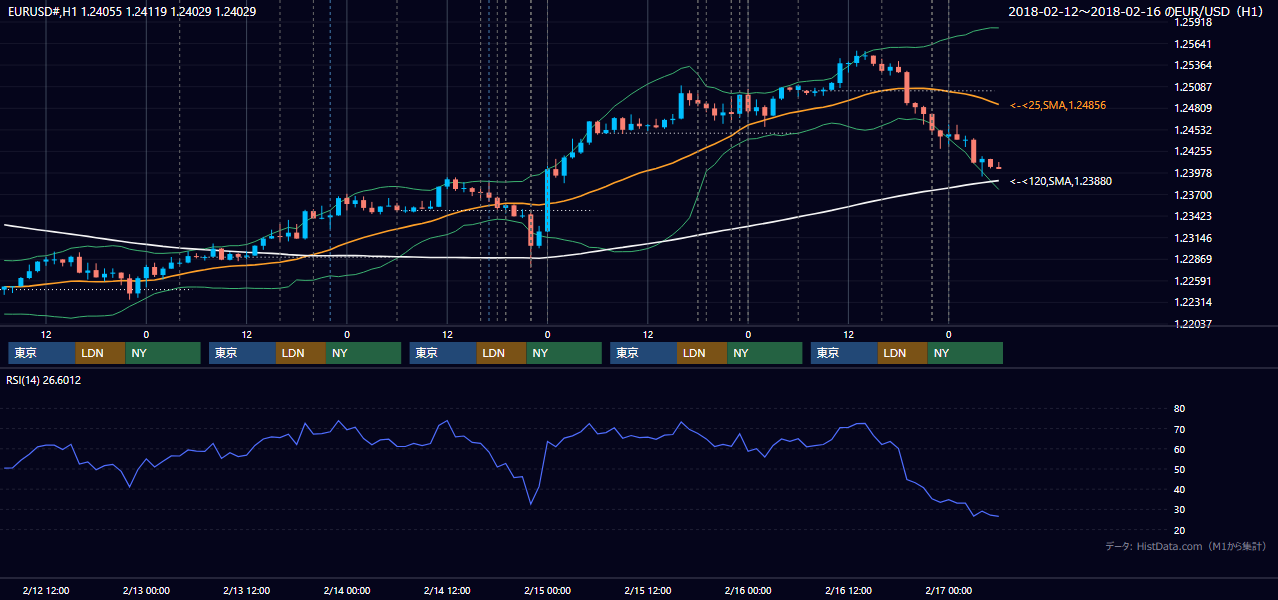Image resolution: width=1278 pixels, height=600 pixels.
Task: Click price axis label 1.25087
Action: pyautogui.click(x=1193, y=87)
